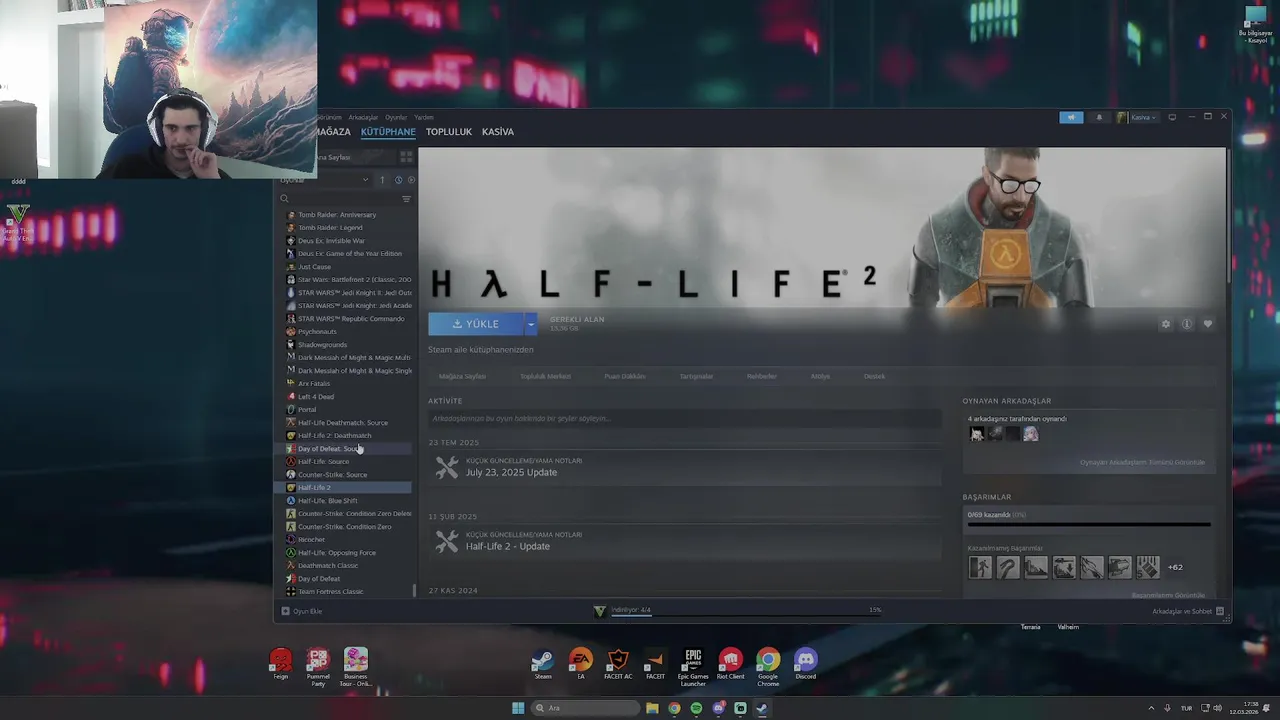Screen dimensions: 1280x720
Task: Open the dropdown arrow beside YÜKLE
Action: (x=531, y=324)
